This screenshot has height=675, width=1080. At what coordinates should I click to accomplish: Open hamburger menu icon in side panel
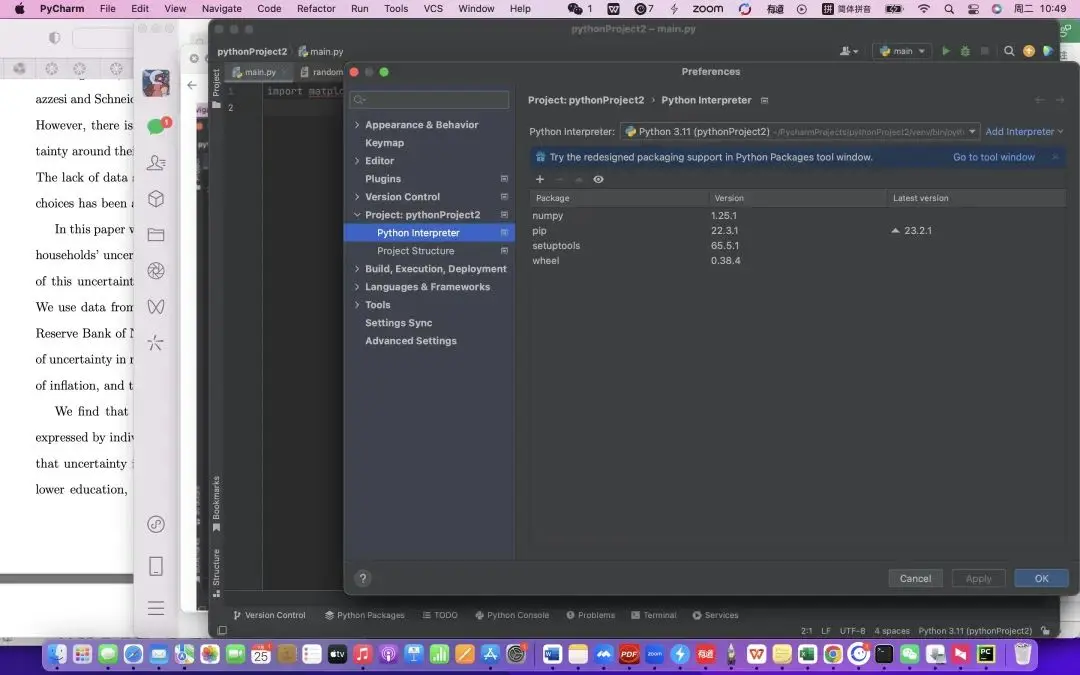(156, 608)
